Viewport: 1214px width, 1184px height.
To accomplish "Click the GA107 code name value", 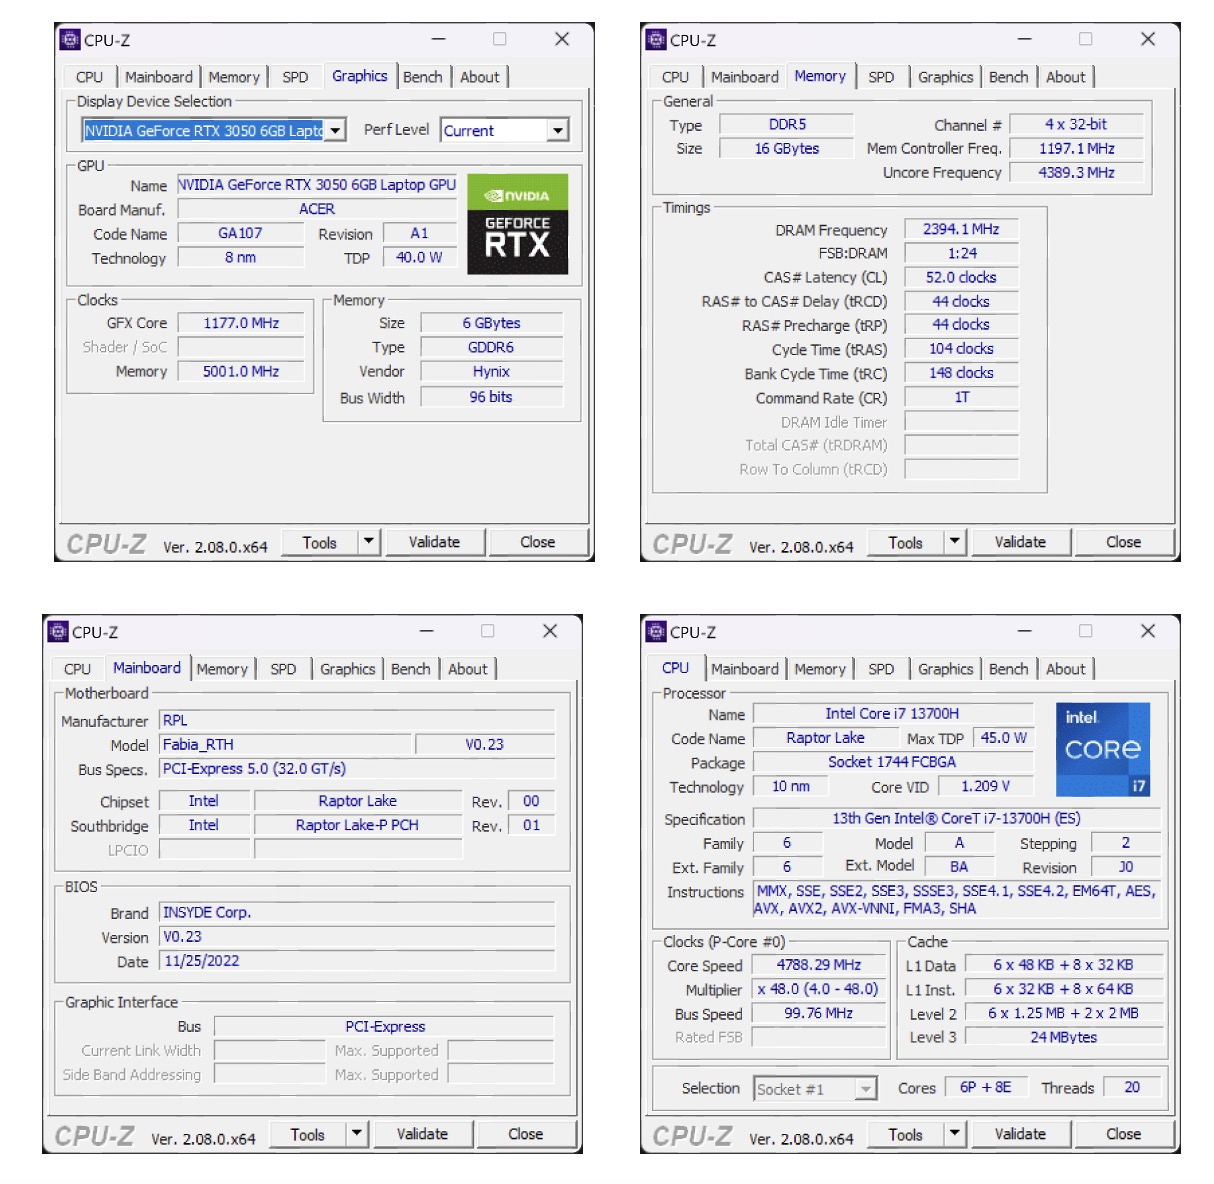I will tap(240, 233).
